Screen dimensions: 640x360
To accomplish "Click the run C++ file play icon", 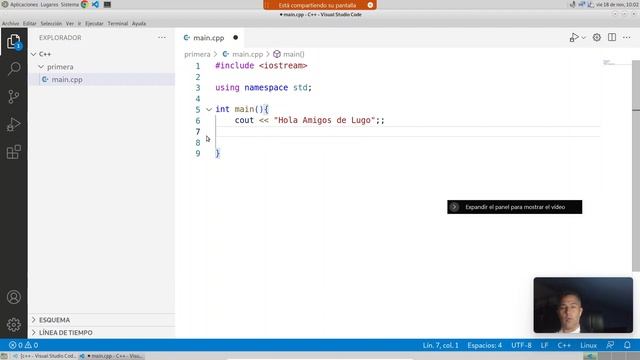I will 574,38.
